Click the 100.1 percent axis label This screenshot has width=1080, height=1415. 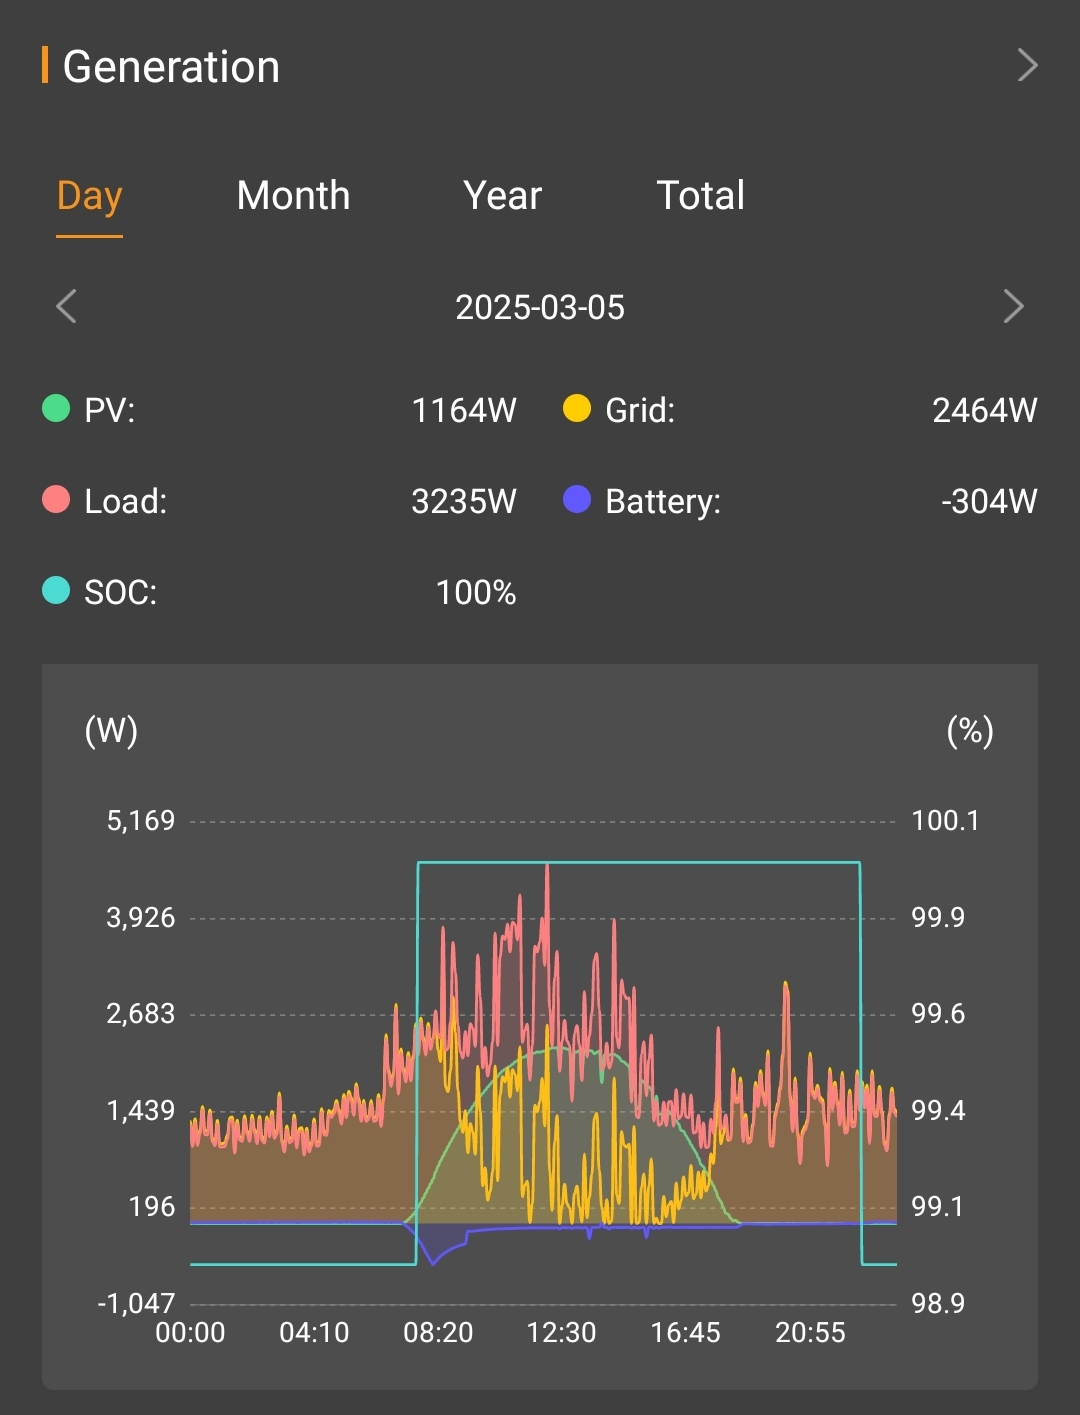click(945, 821)
